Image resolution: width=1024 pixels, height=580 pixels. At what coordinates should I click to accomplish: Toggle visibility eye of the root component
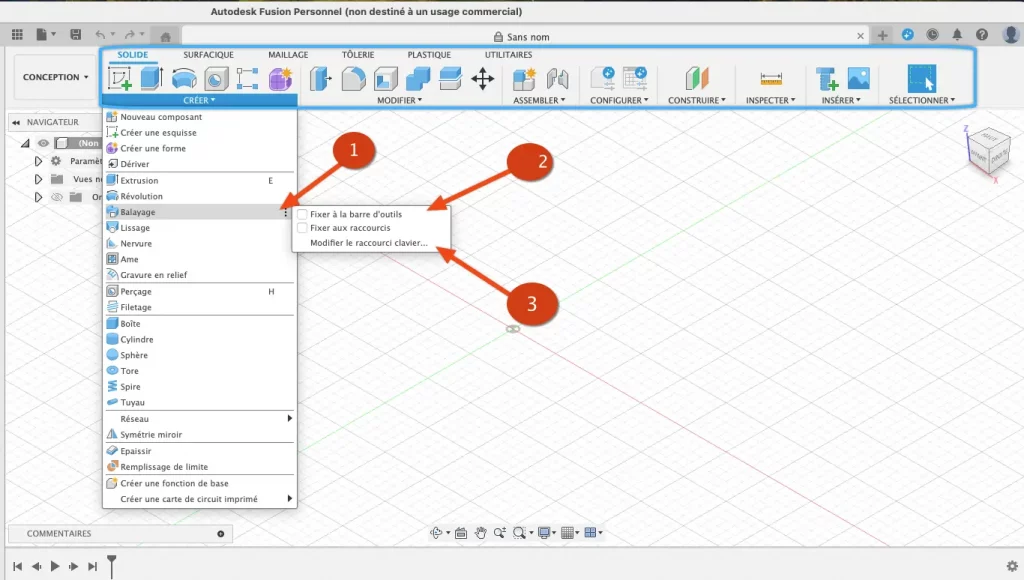pos(43,143)
